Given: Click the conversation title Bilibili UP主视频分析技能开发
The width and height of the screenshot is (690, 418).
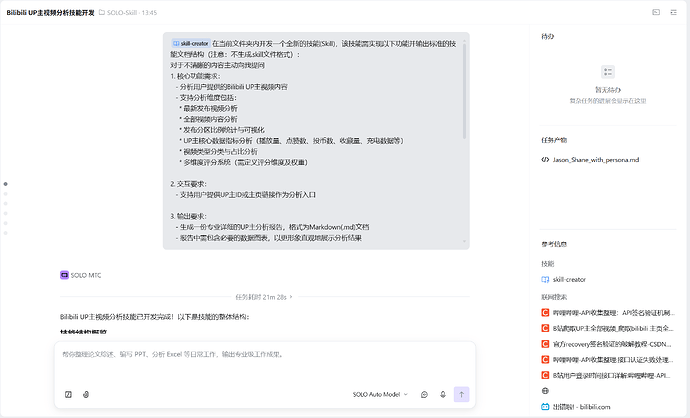Looking at the screenshot, I should pyautogui.click(x=51, y=12).
